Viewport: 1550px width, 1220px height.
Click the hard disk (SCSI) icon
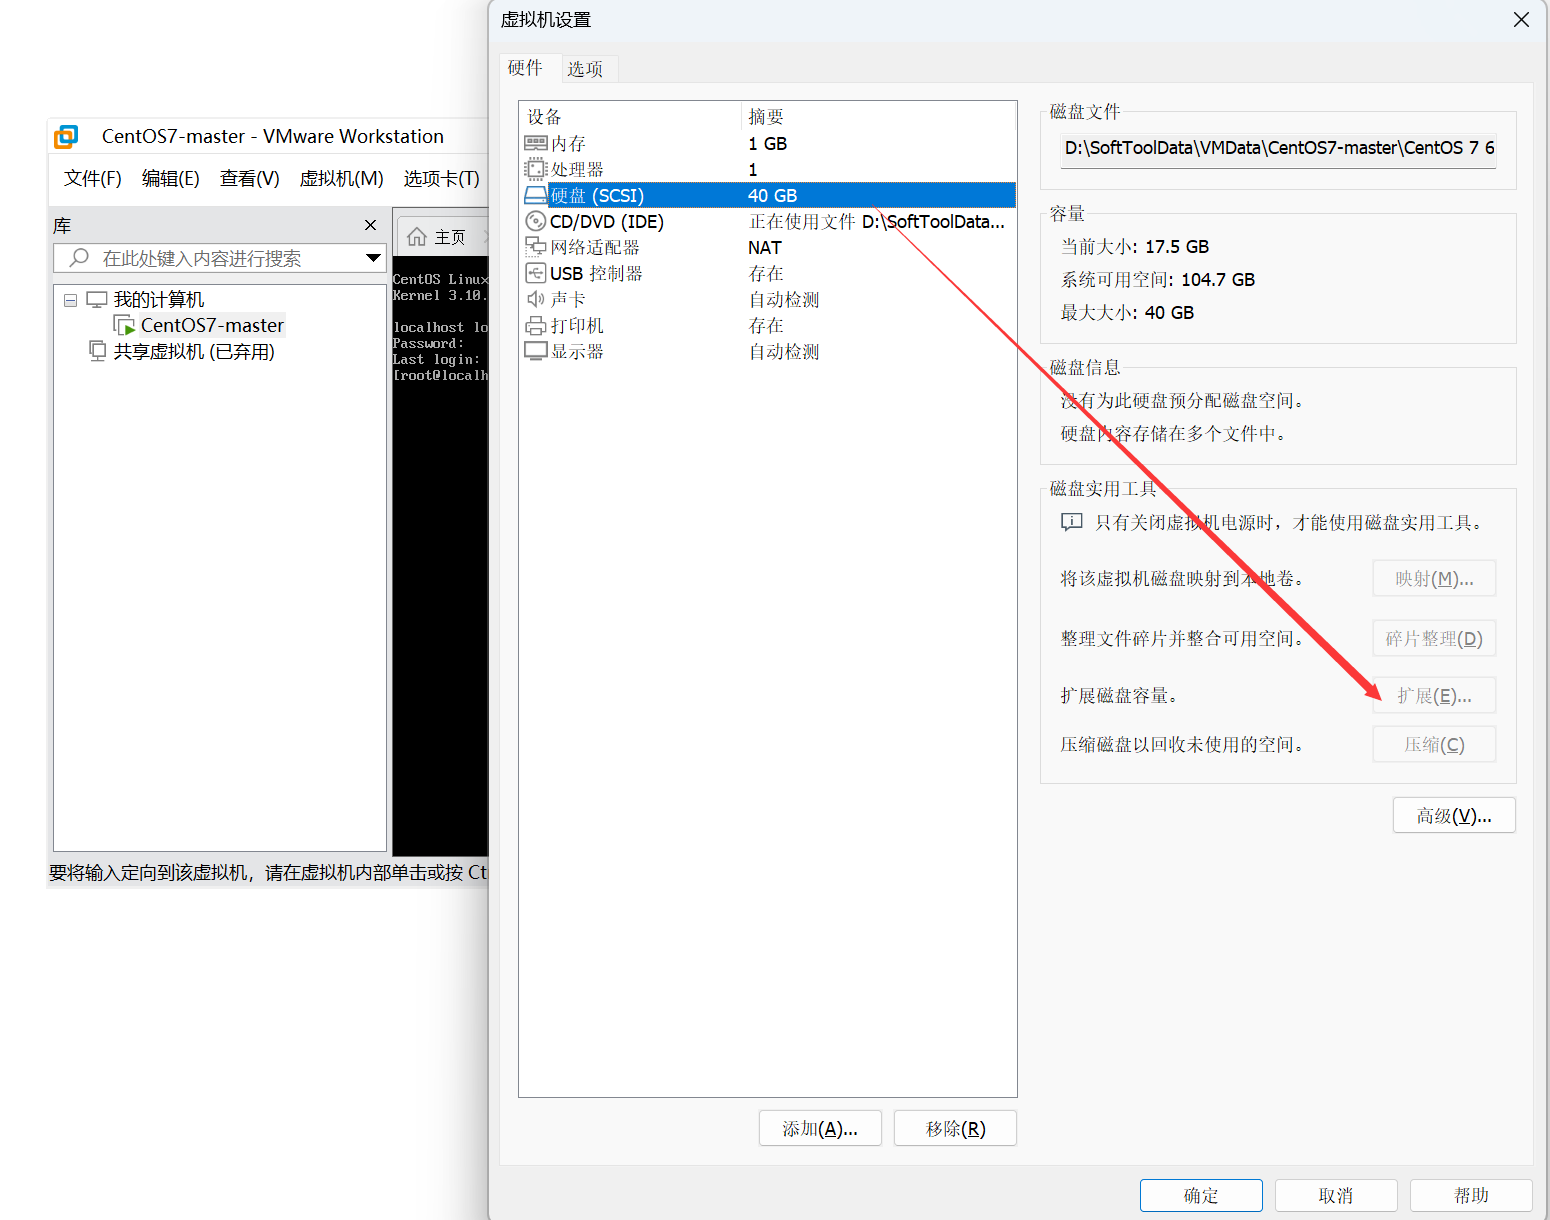[536, 196]
